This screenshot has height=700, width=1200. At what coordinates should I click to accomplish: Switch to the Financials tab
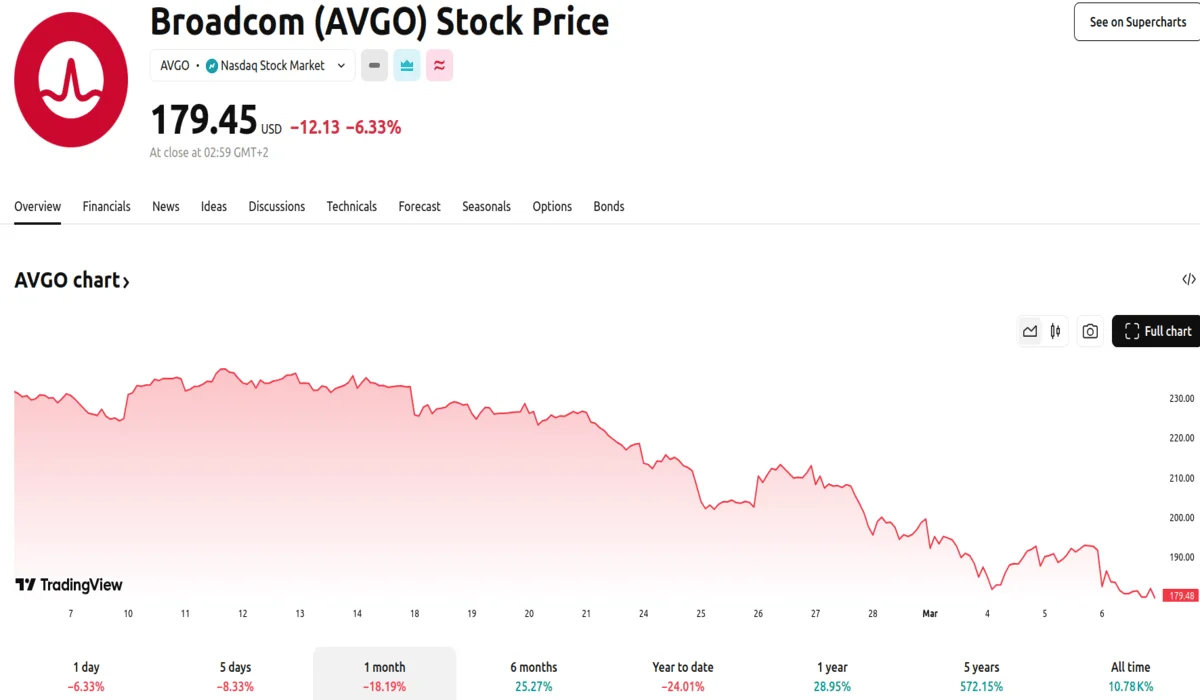[x=106, y=207]
